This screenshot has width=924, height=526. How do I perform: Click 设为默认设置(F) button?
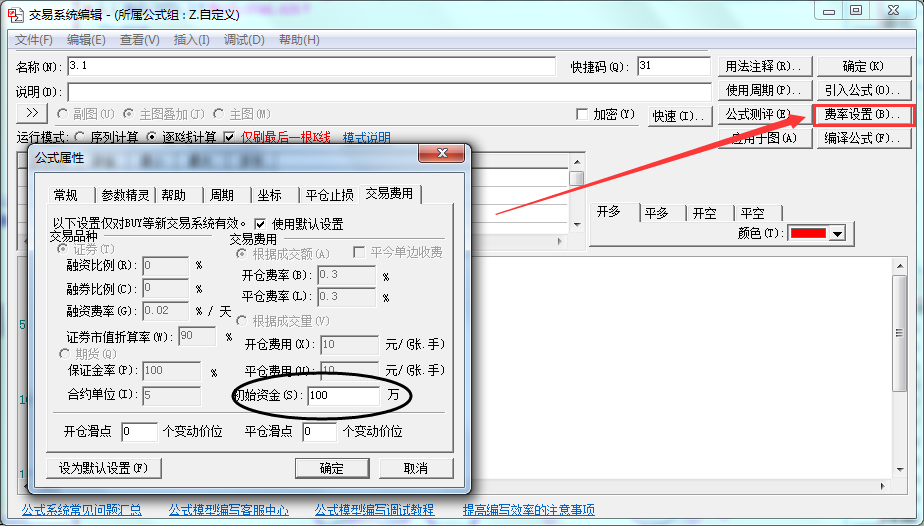click(x=104, y=468)
